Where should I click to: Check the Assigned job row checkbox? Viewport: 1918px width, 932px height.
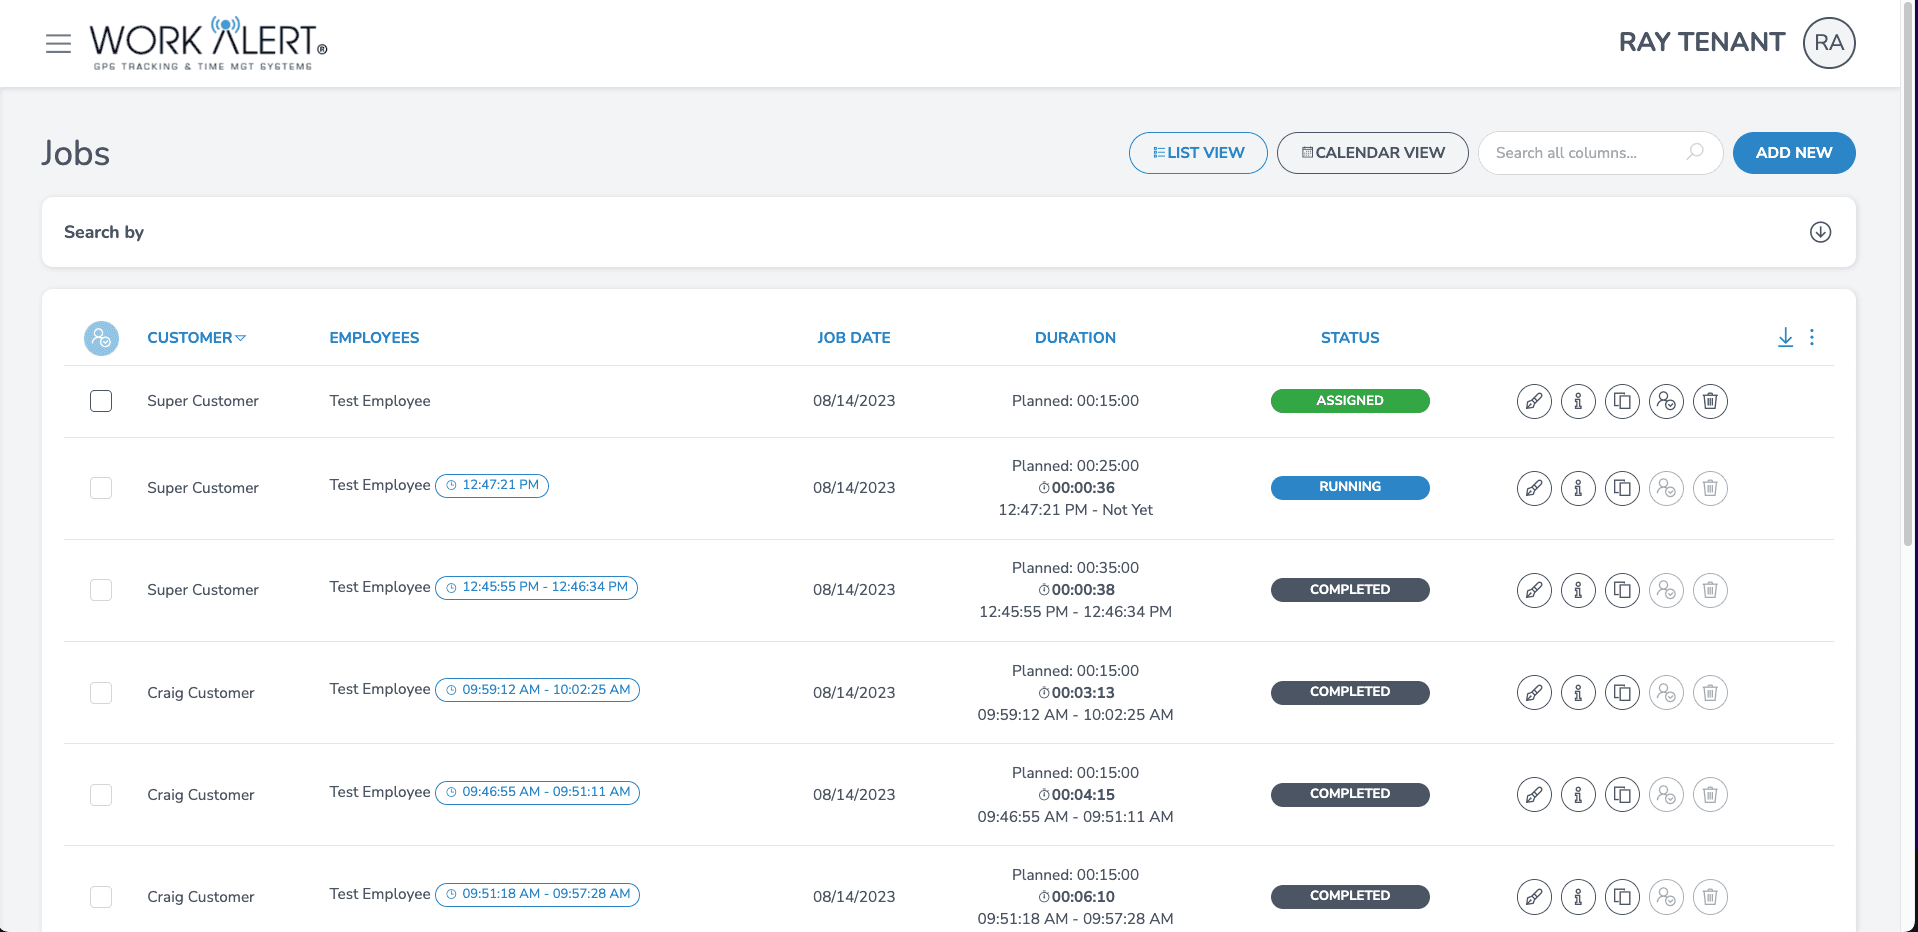coord(101,401)
